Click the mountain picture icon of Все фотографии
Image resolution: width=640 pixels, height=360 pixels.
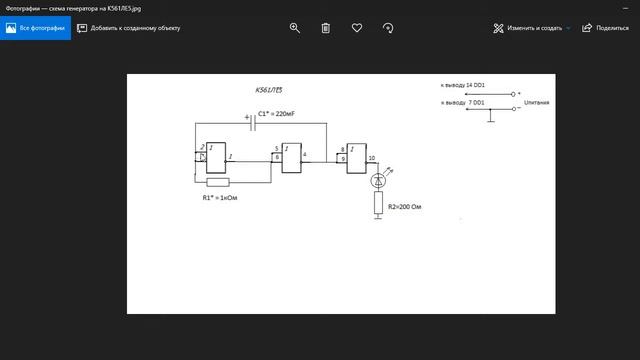pos(11,28)
